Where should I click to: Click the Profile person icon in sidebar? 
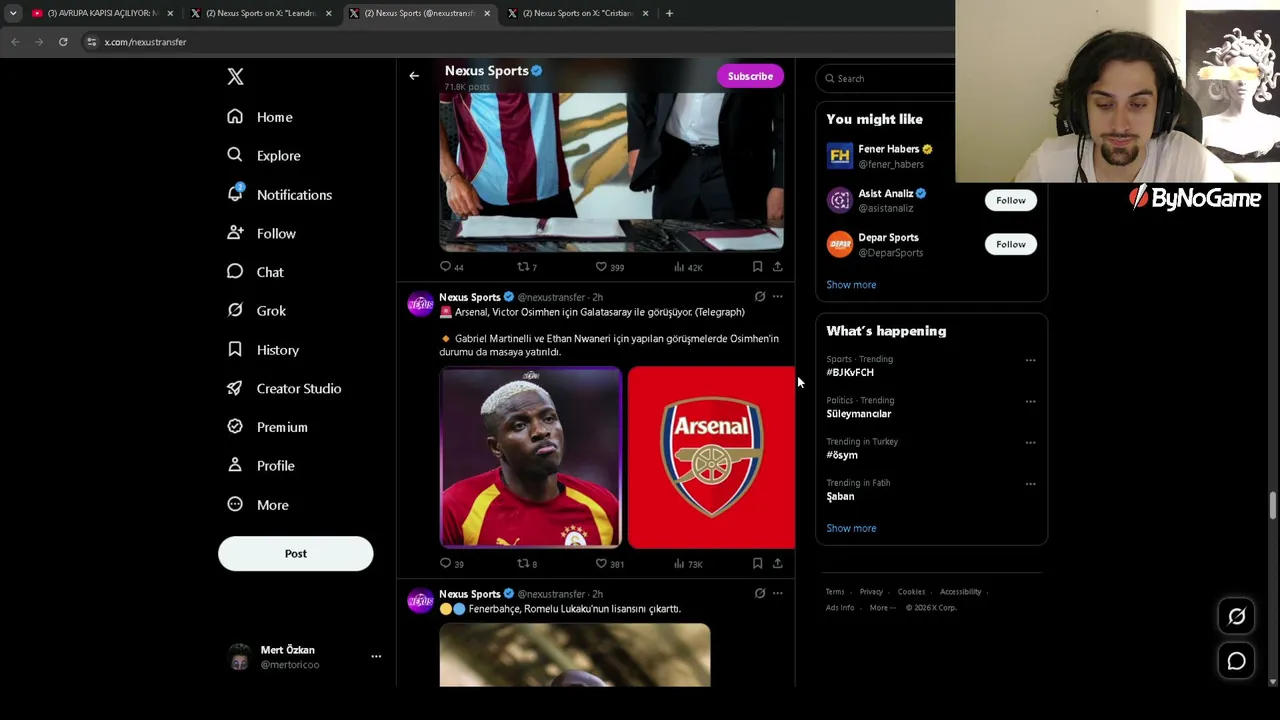tap(235, 465)
